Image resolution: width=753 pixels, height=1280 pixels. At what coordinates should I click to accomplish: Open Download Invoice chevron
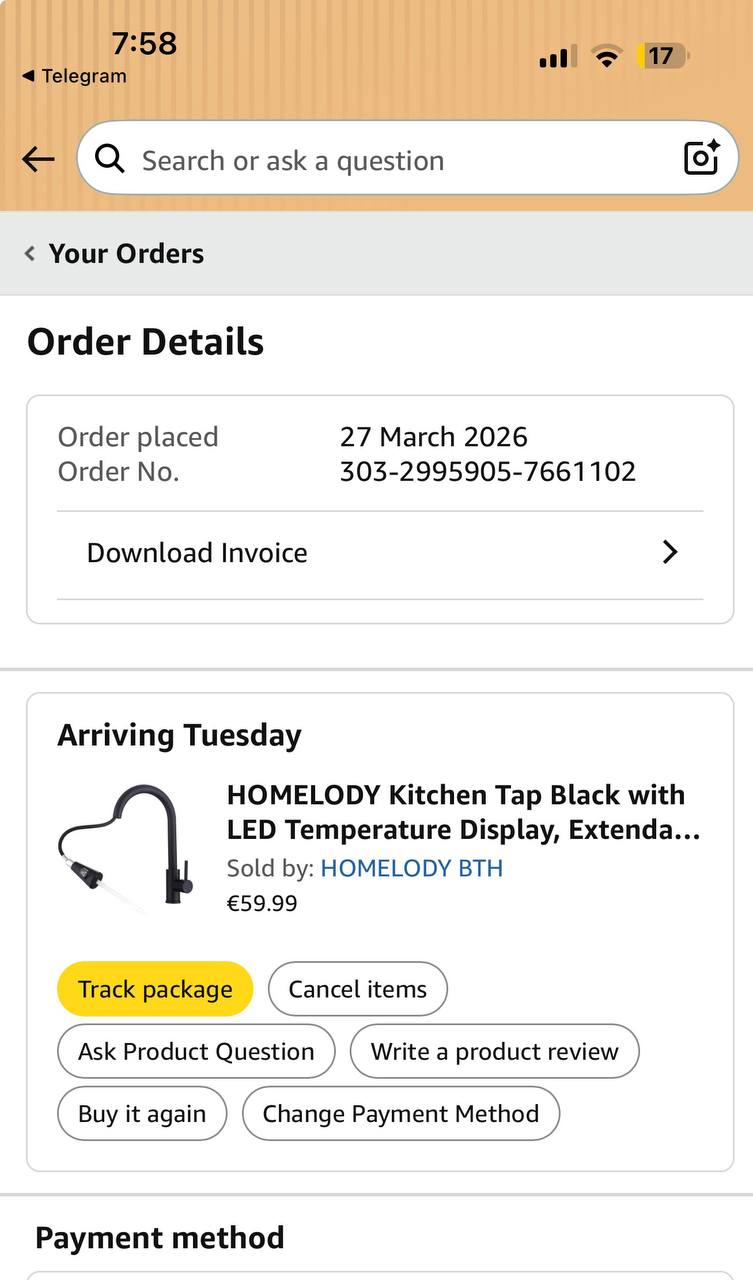[670, 552]
